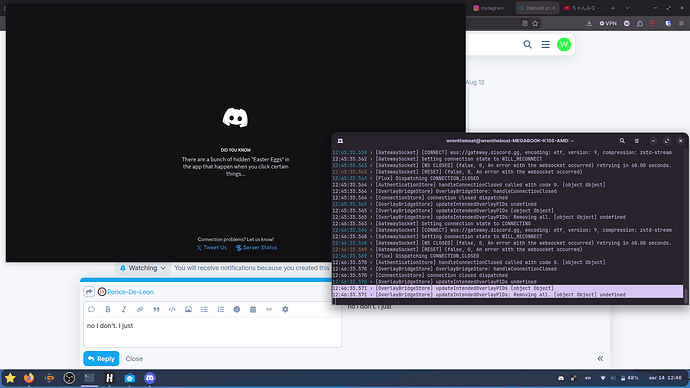This screenshot has height=388, width=690.
Task: Insert a bulleted list in editor
Action: pos(205,309)
